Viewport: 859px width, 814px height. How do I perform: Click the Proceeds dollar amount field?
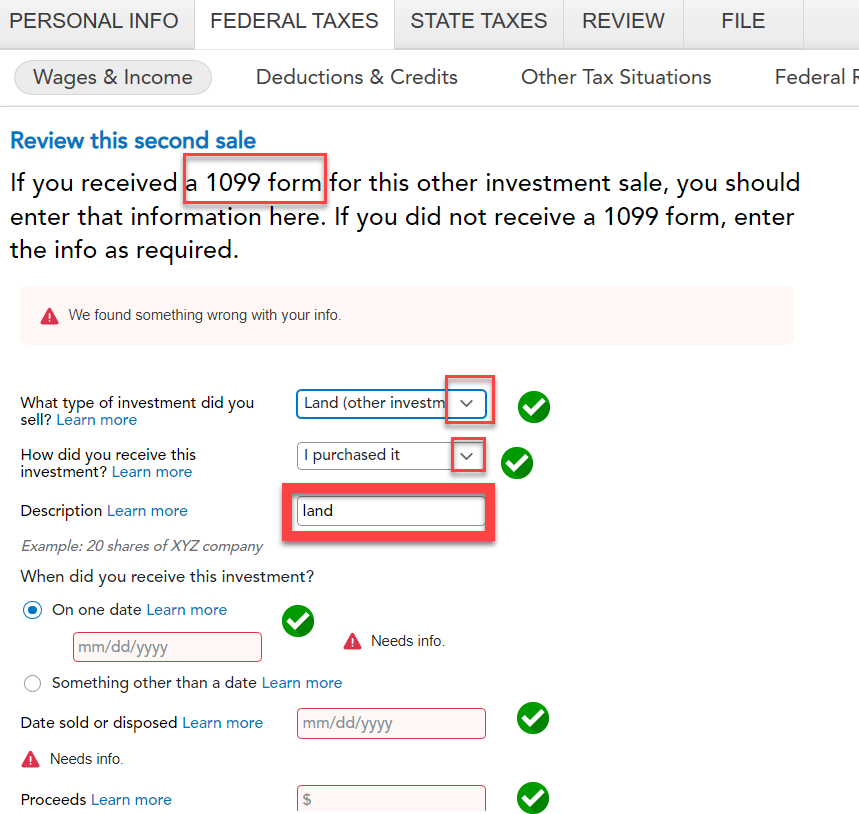click(391, 799)
